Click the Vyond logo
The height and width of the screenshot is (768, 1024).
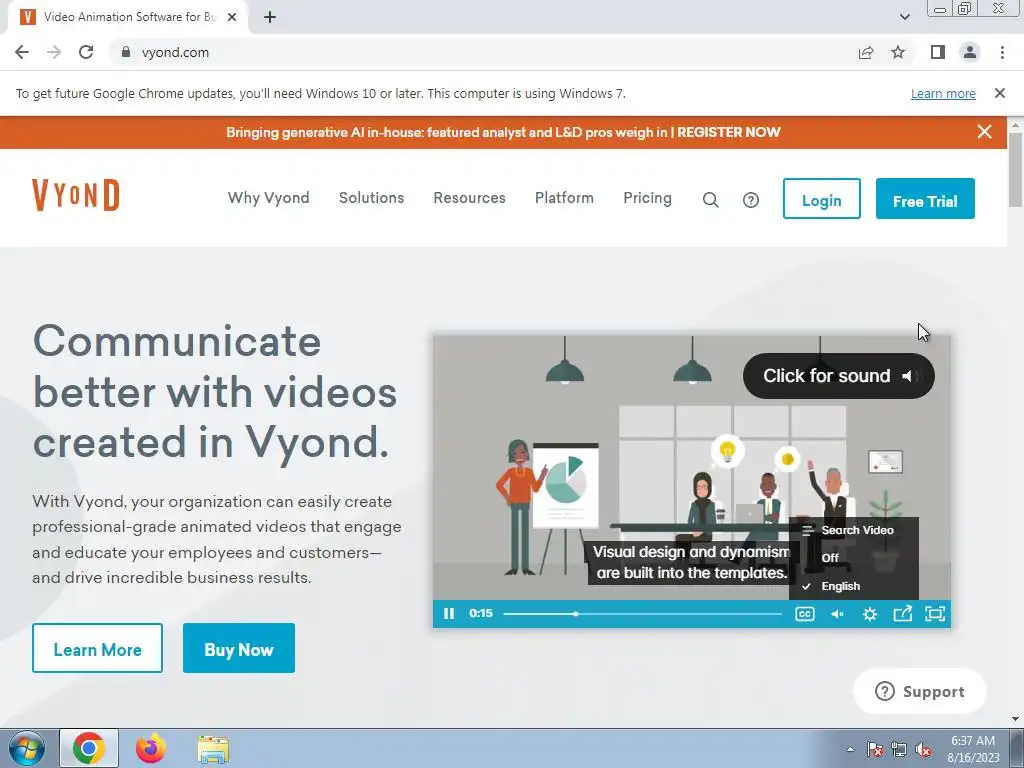(x=76, y=195)
